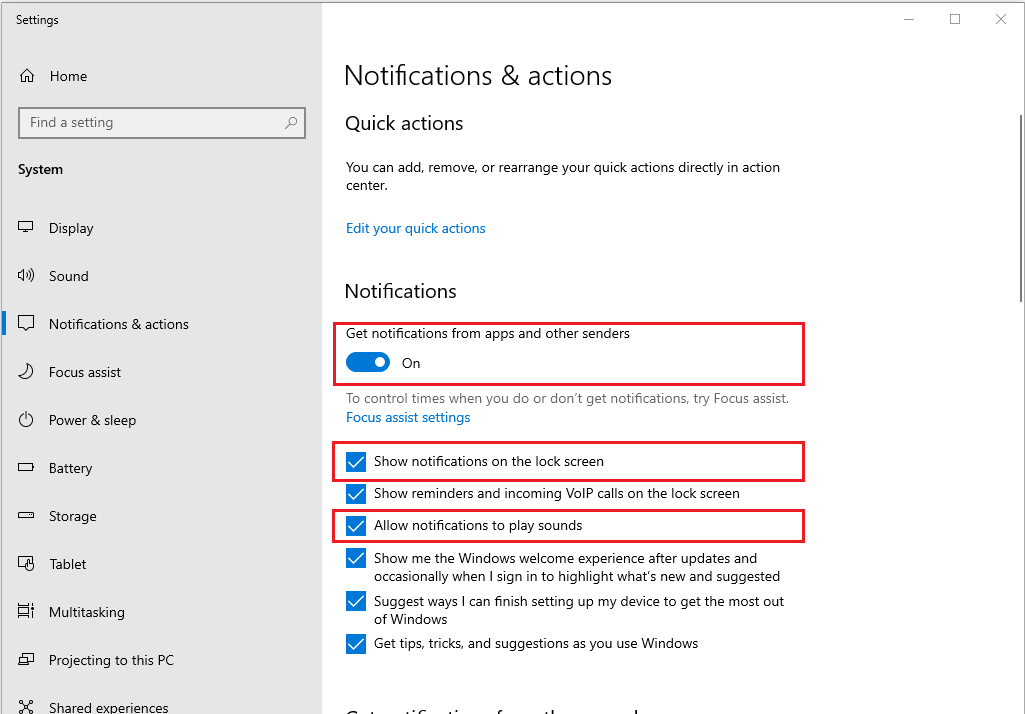Viewport: 1025px width, 714px height.
Task: Uncheck Get tips, tricks, and suggestions option
Action: (x=356, y=644)
